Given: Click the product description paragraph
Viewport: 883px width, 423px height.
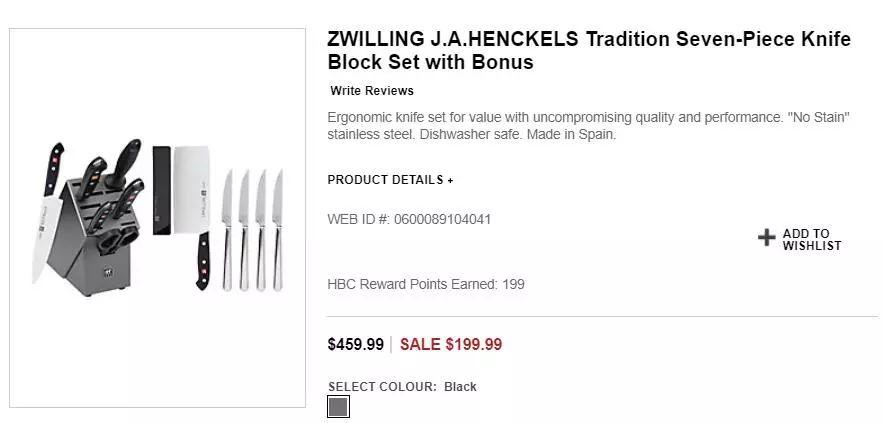Looking at the screenshot, I should point(588,125).
